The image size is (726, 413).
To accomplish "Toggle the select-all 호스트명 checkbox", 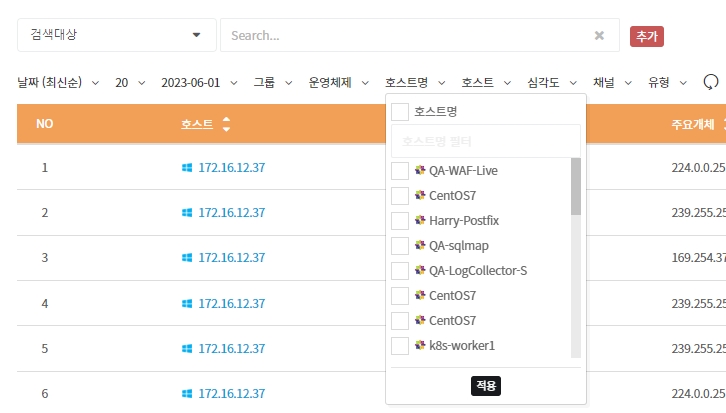I will pyautogui.click(x=400, y=111).
